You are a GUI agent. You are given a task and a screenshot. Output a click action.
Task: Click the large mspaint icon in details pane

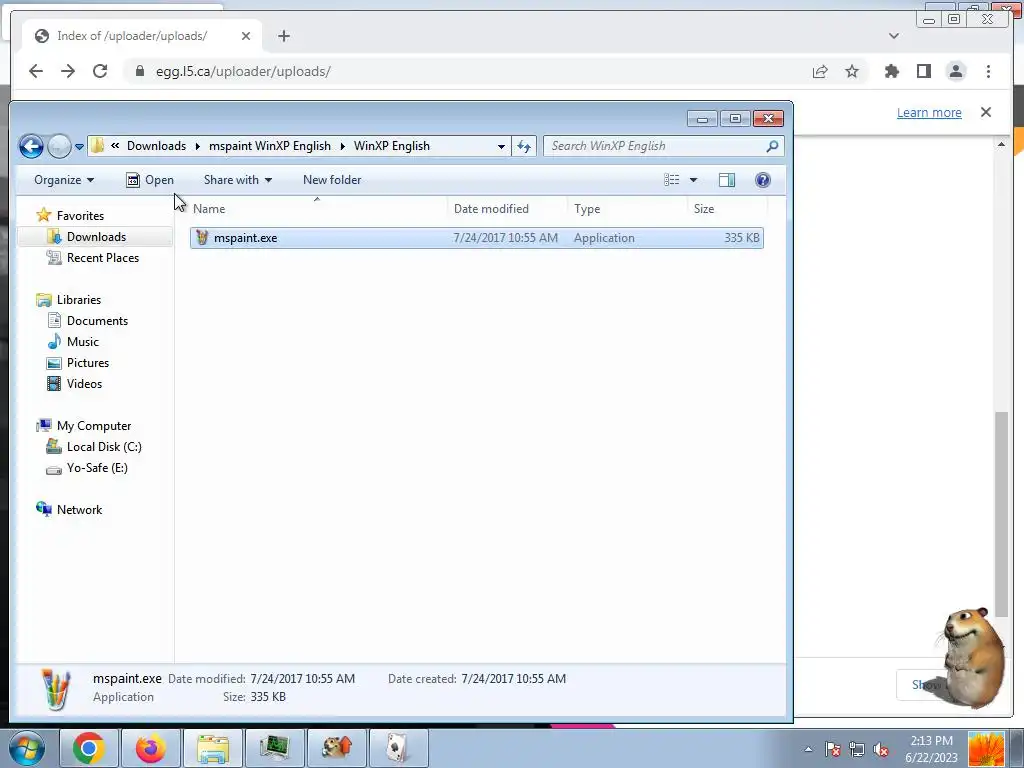click(x=56, y=689)
